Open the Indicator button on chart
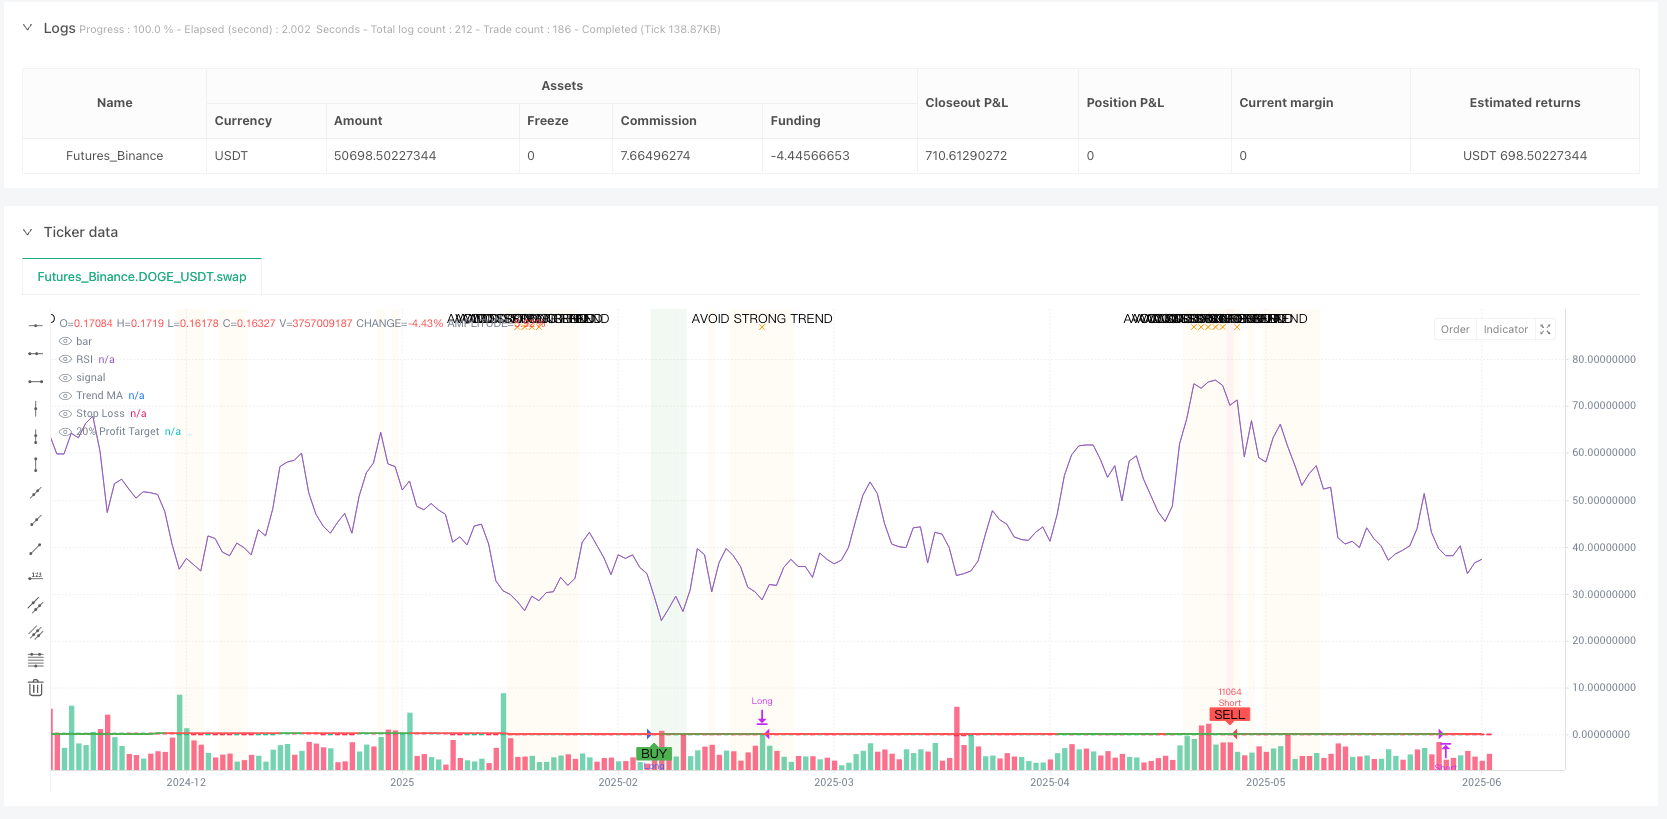 (1505, 329)
